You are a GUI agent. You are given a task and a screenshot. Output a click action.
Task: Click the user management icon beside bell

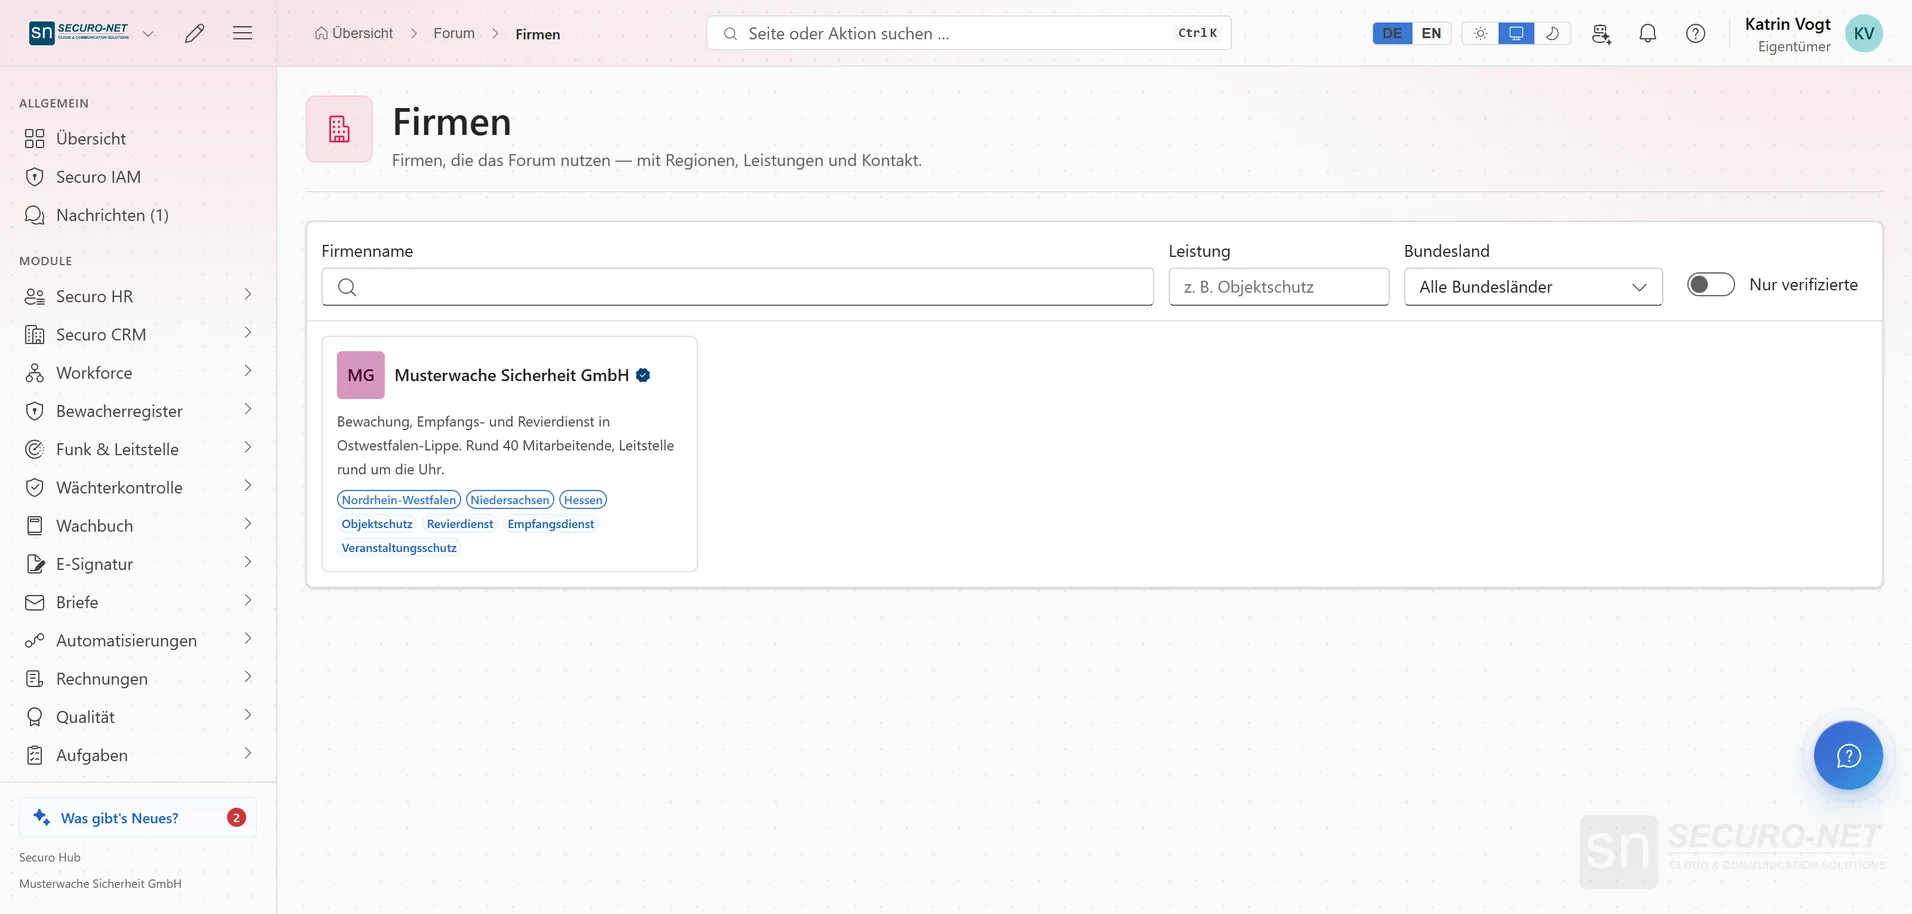click(1601, 33)
